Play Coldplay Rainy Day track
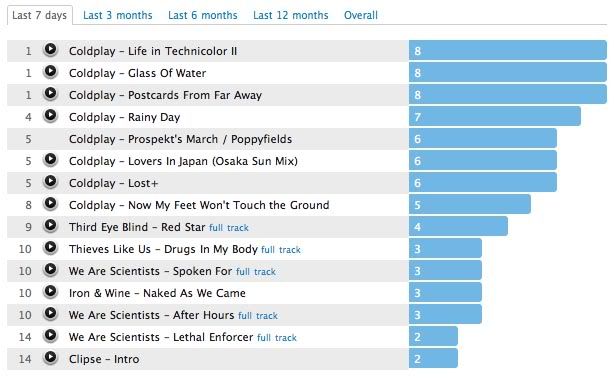The image size is (614, 378). point(51,116)
